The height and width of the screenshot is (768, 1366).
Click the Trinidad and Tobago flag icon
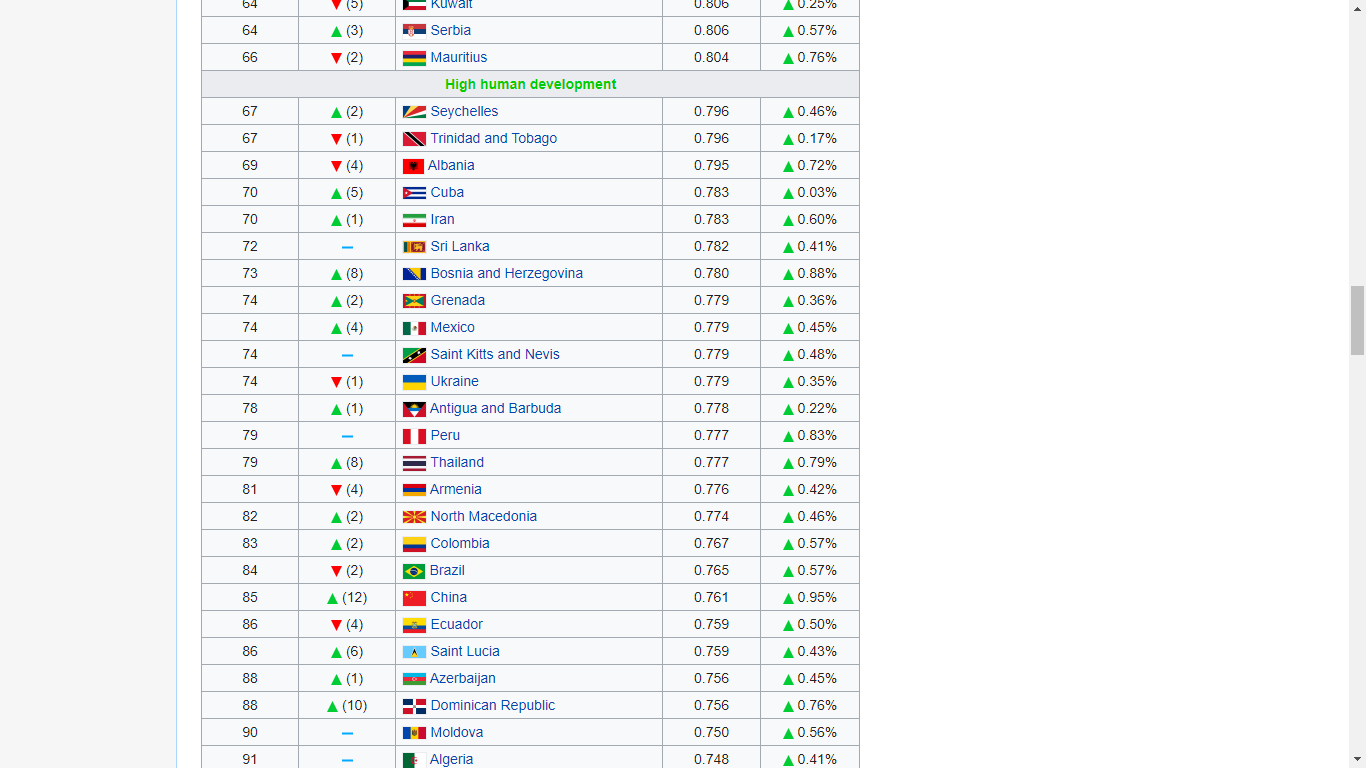(x=414, y=139)
